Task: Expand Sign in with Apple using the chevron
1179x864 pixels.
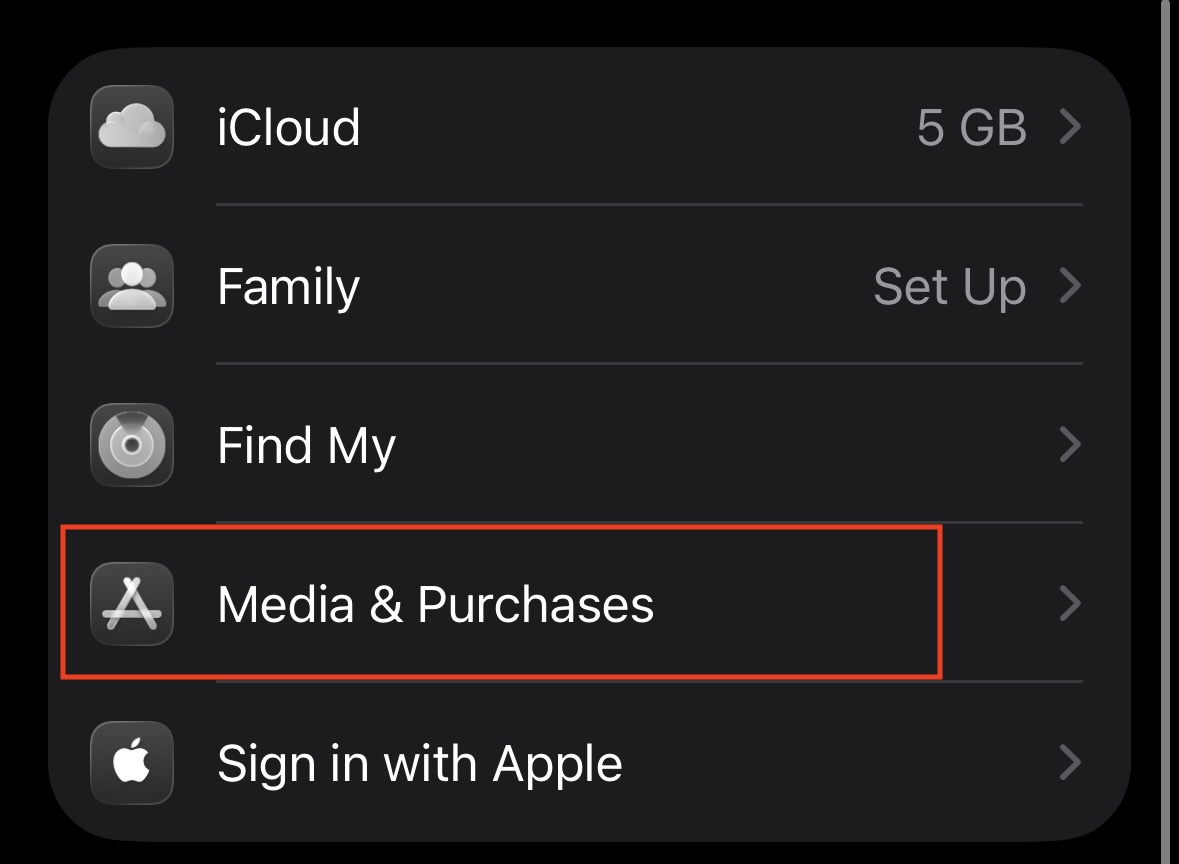Action: point(1071,763)
